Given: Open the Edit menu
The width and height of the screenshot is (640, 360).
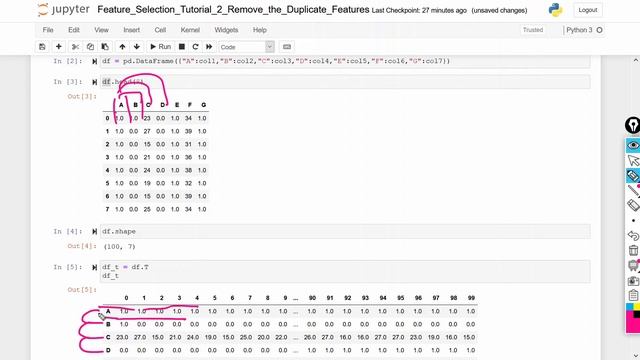Looking at the screenshot, I should (x=74, y=30).
